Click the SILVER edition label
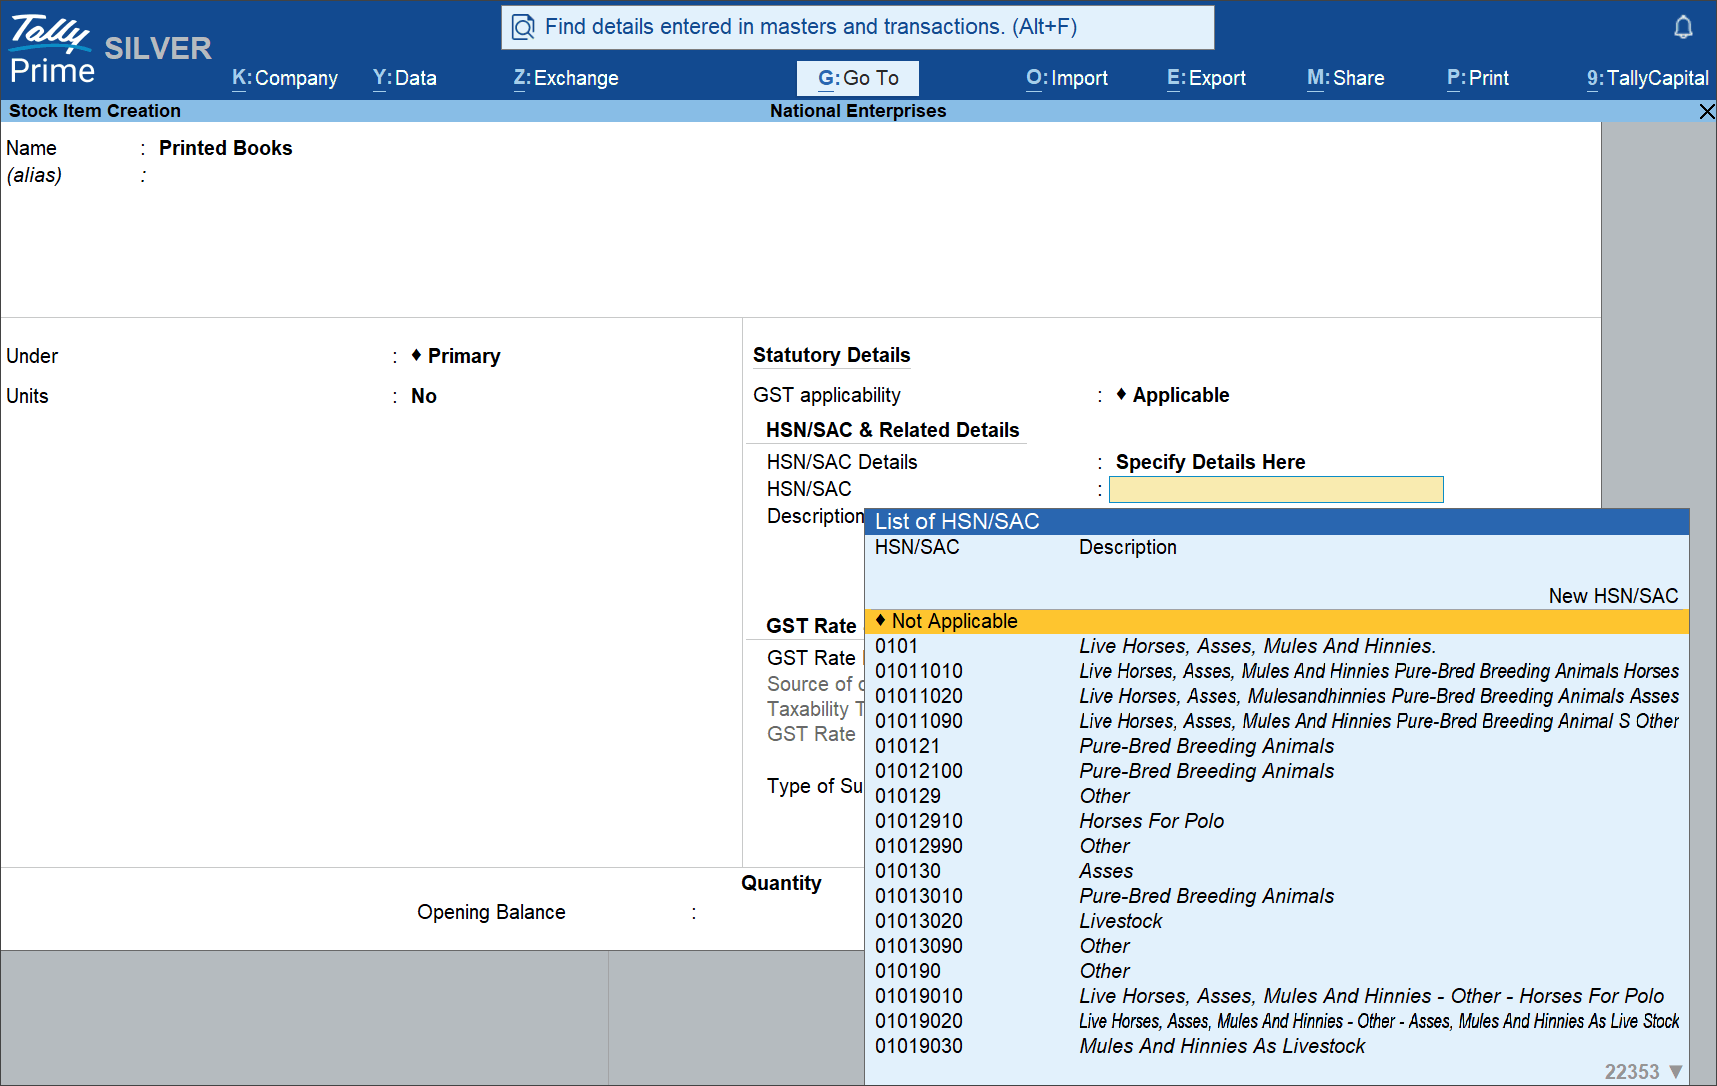Image resolution: width=1717 pixels, height=1086 pixels. [158, 48]
